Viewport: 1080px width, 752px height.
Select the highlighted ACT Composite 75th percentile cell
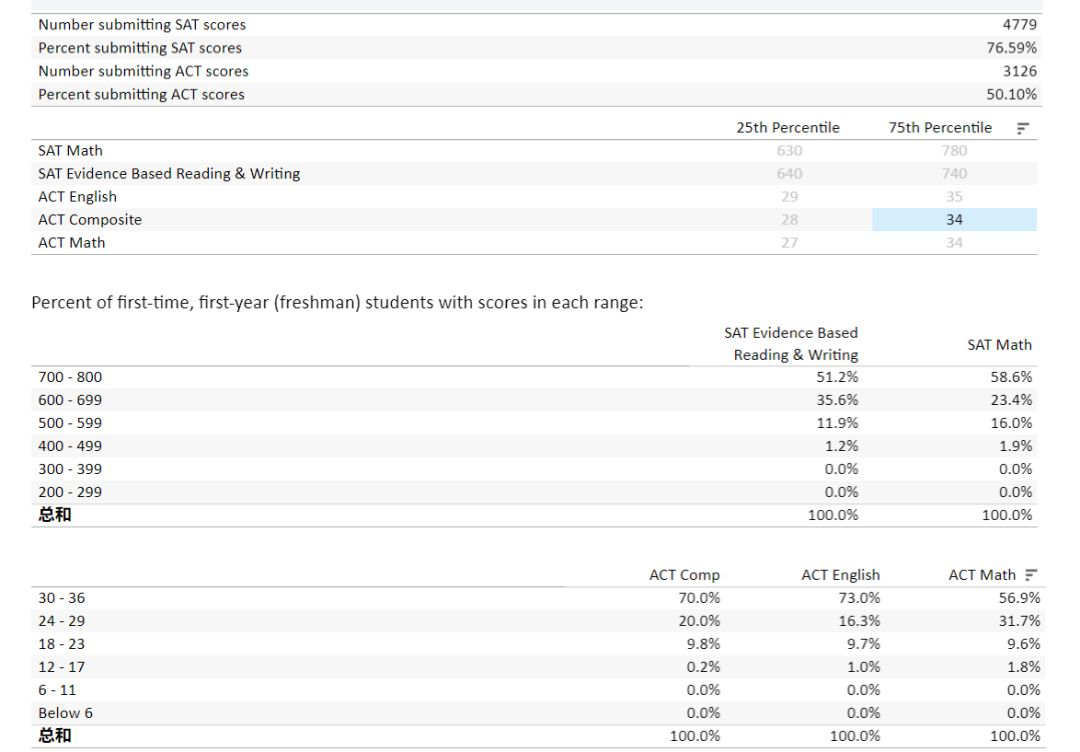[x=954, y=220]
